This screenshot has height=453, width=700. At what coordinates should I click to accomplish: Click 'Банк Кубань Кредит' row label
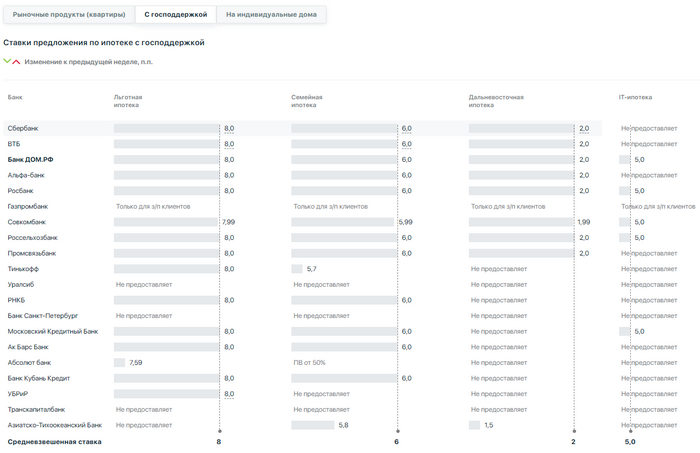click(x=39, y=378)
